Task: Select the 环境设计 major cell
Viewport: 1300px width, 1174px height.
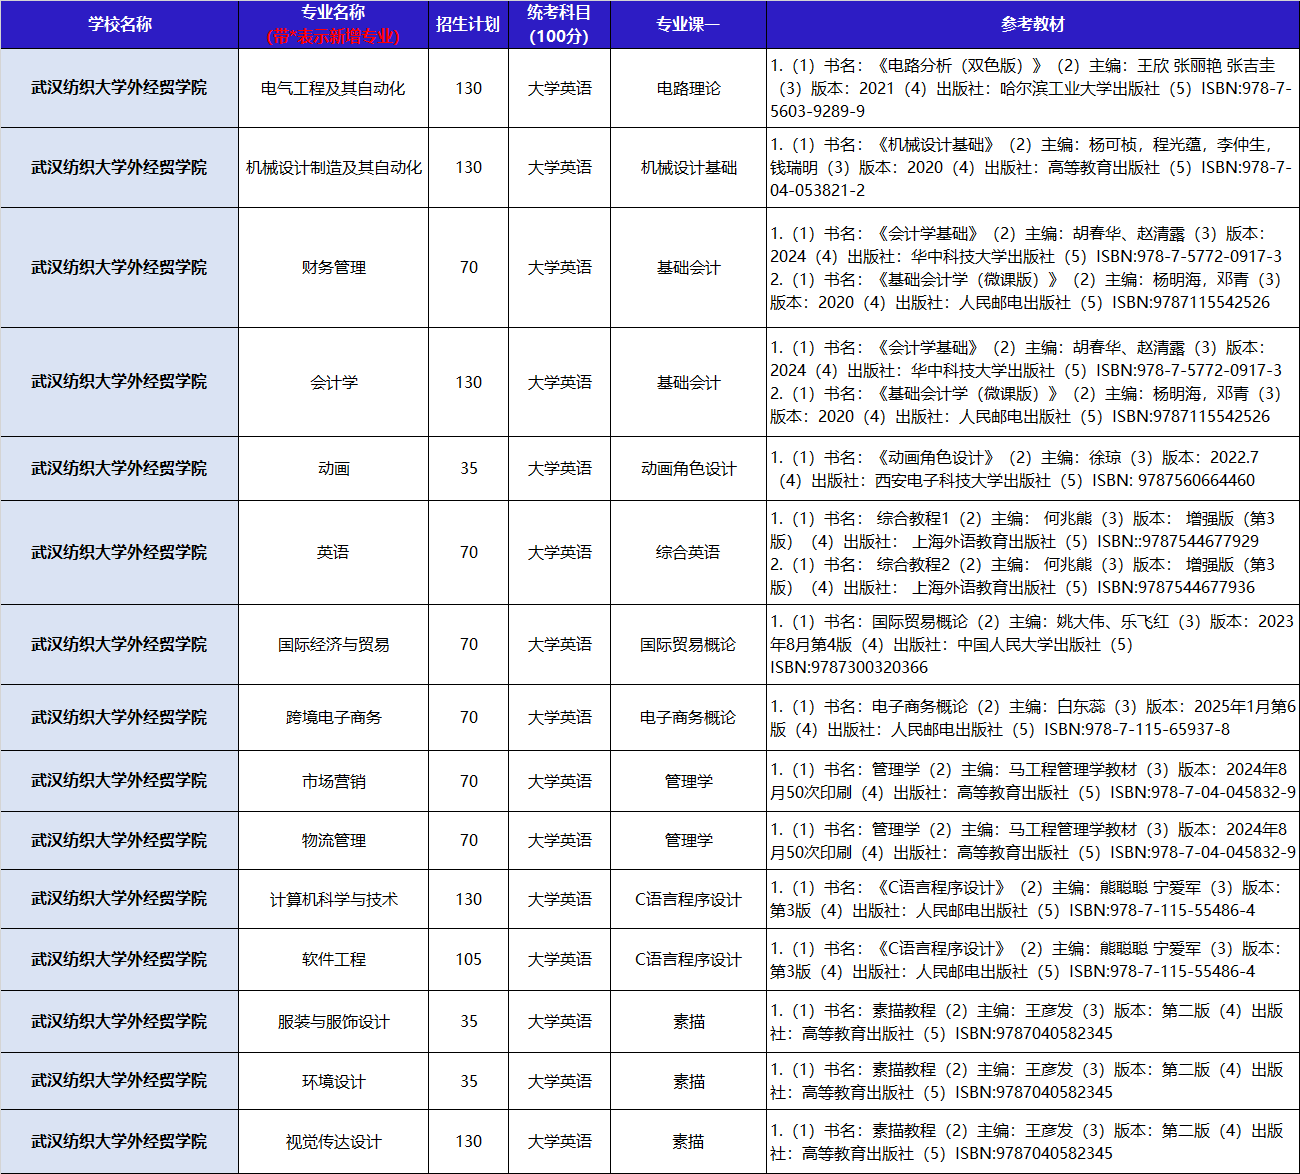Action: click(333, 1081)
